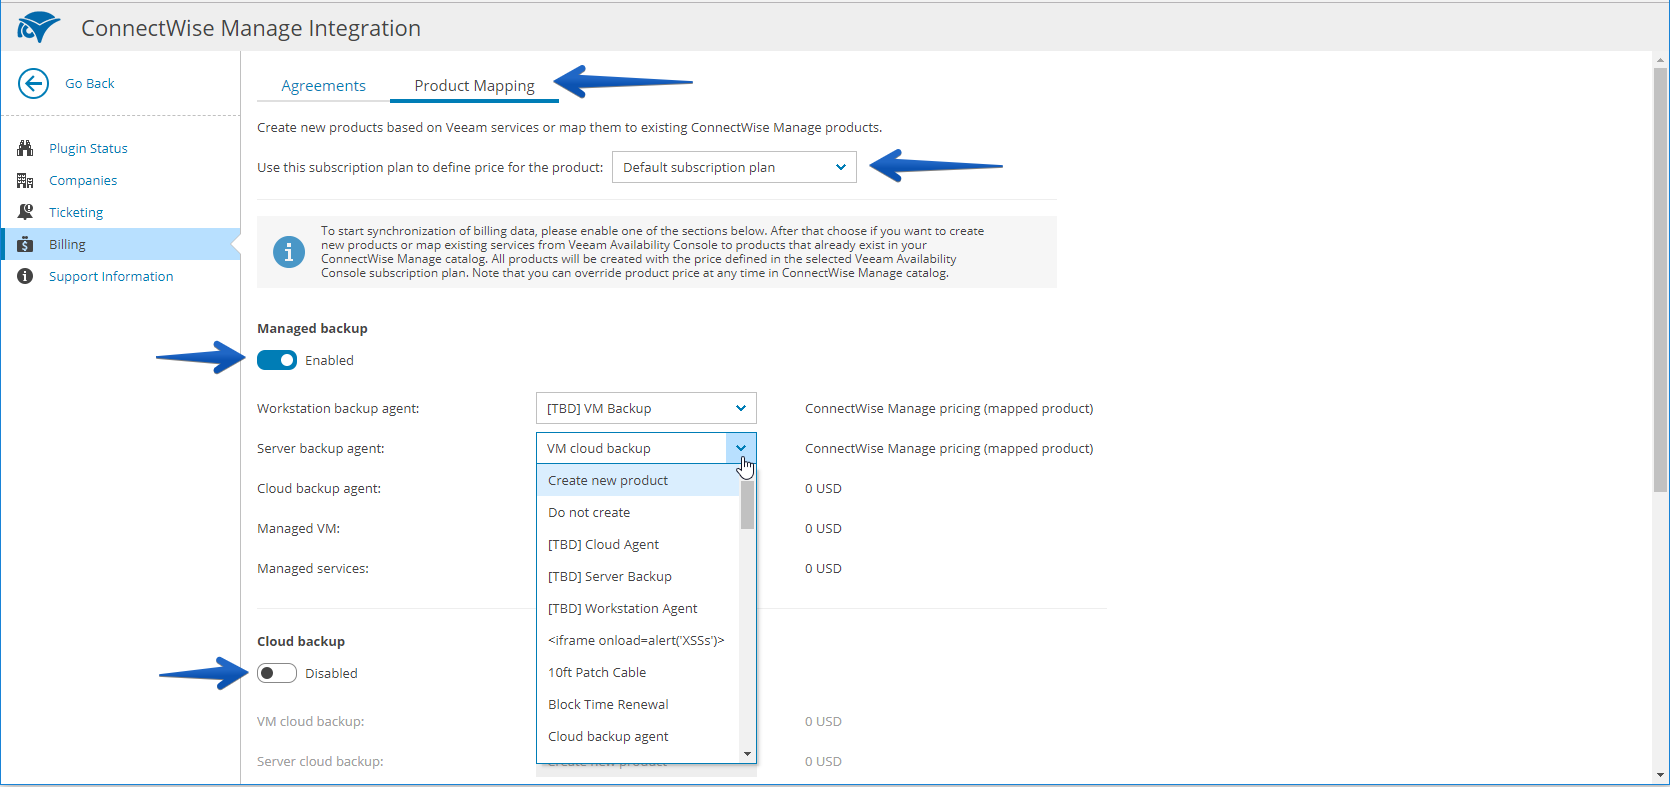
Task: Disable Managed backup toggle
Action: [277, 360]
